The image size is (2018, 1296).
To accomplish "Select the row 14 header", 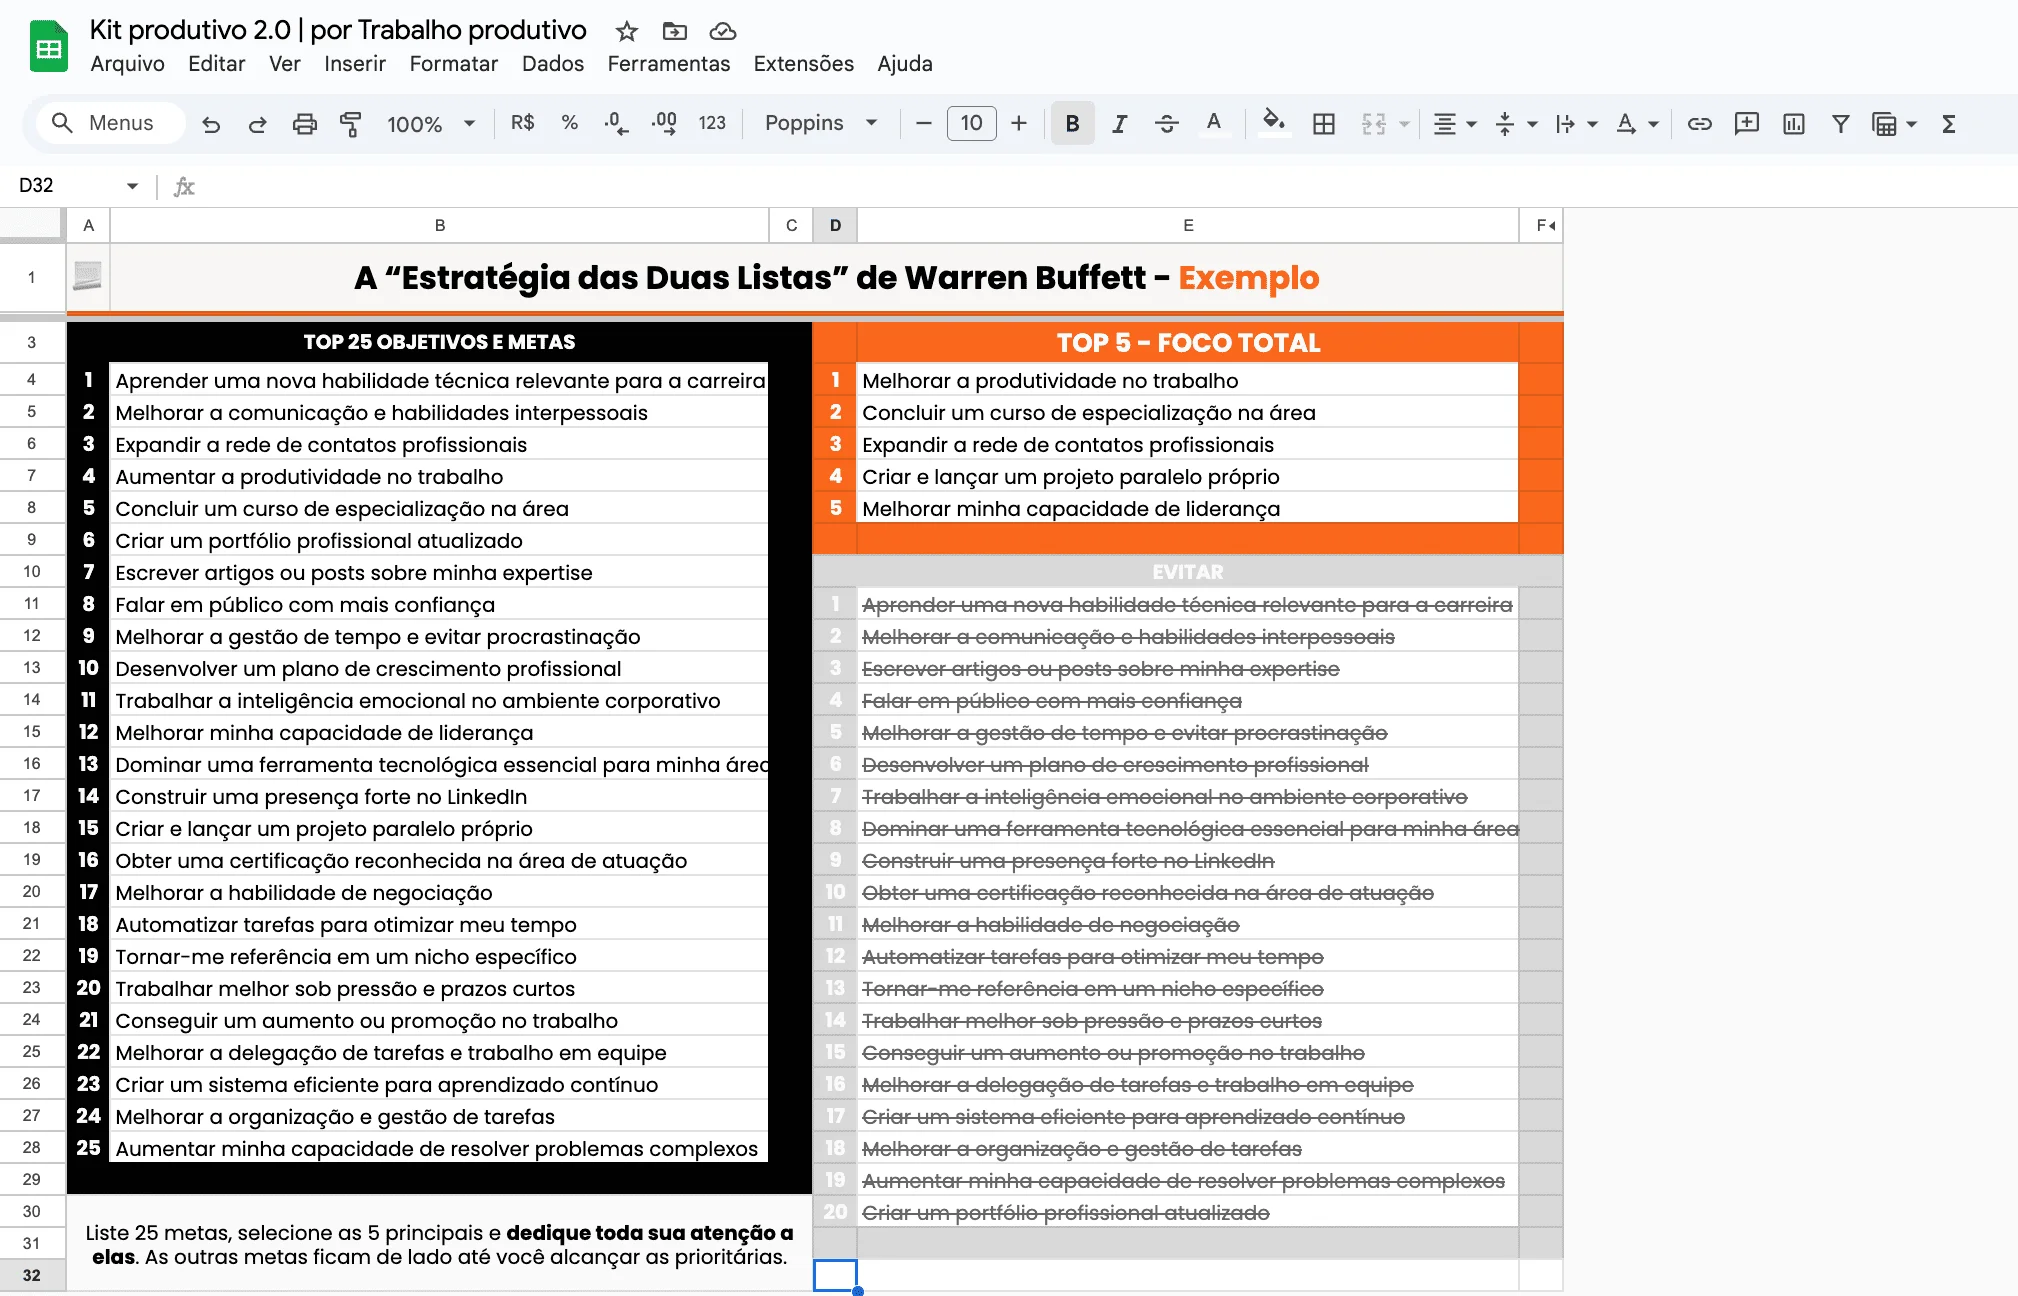I will coord(32,700).
